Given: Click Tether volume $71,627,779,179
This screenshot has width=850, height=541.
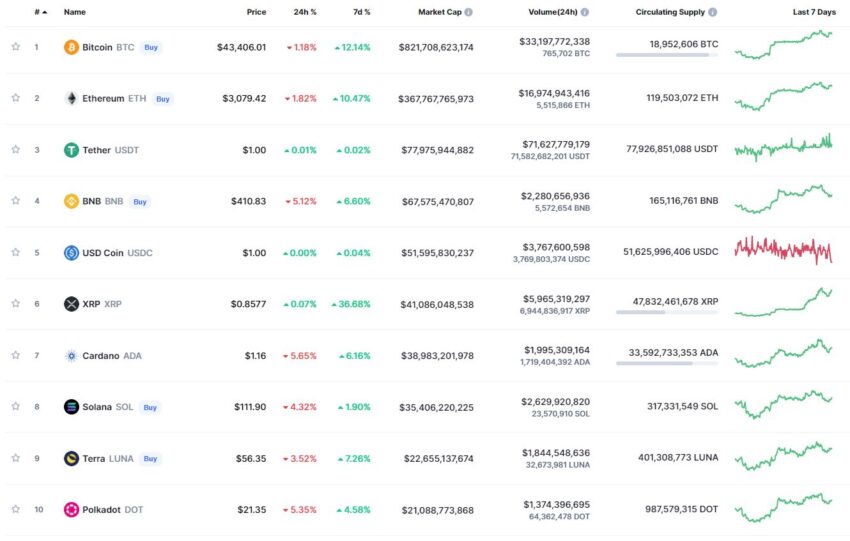Looking at the screenshot, I should [x=556, y=144].
